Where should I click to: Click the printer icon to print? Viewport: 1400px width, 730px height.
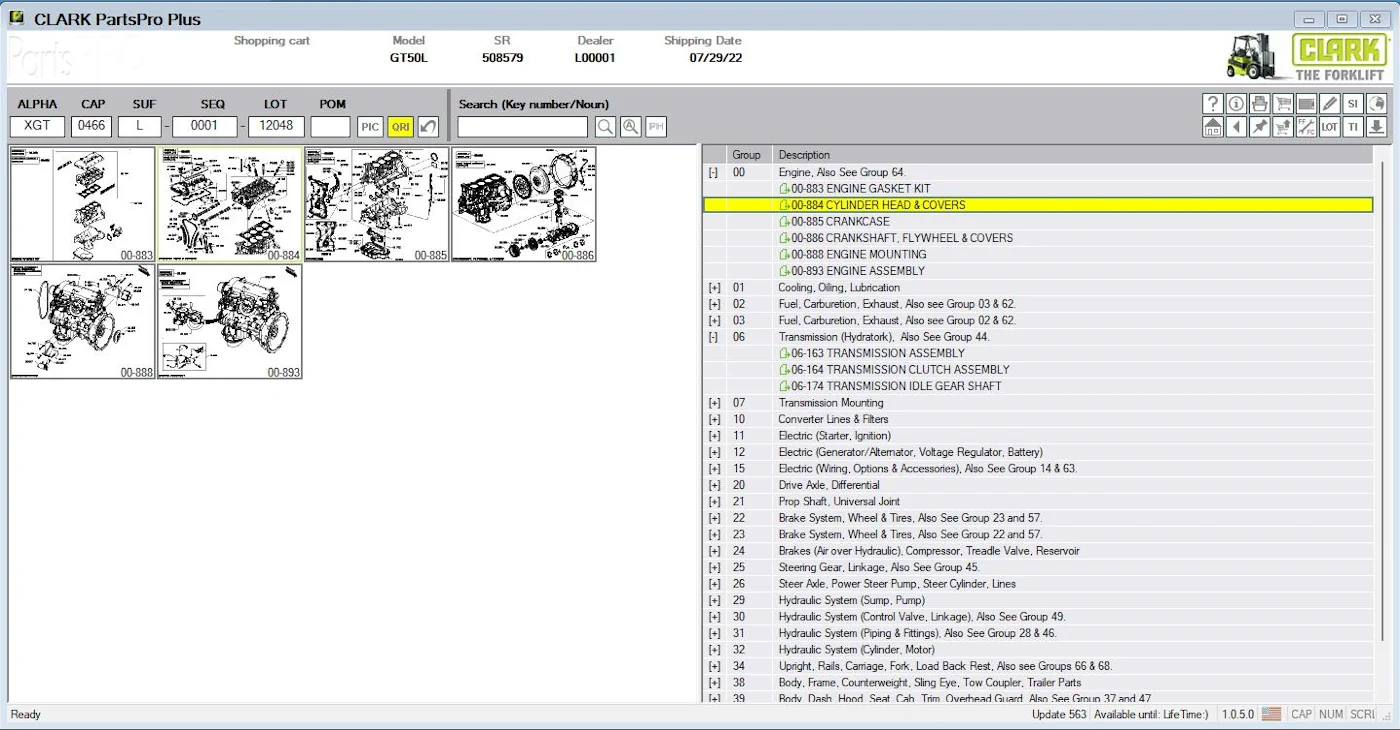tap(1259, 103)
